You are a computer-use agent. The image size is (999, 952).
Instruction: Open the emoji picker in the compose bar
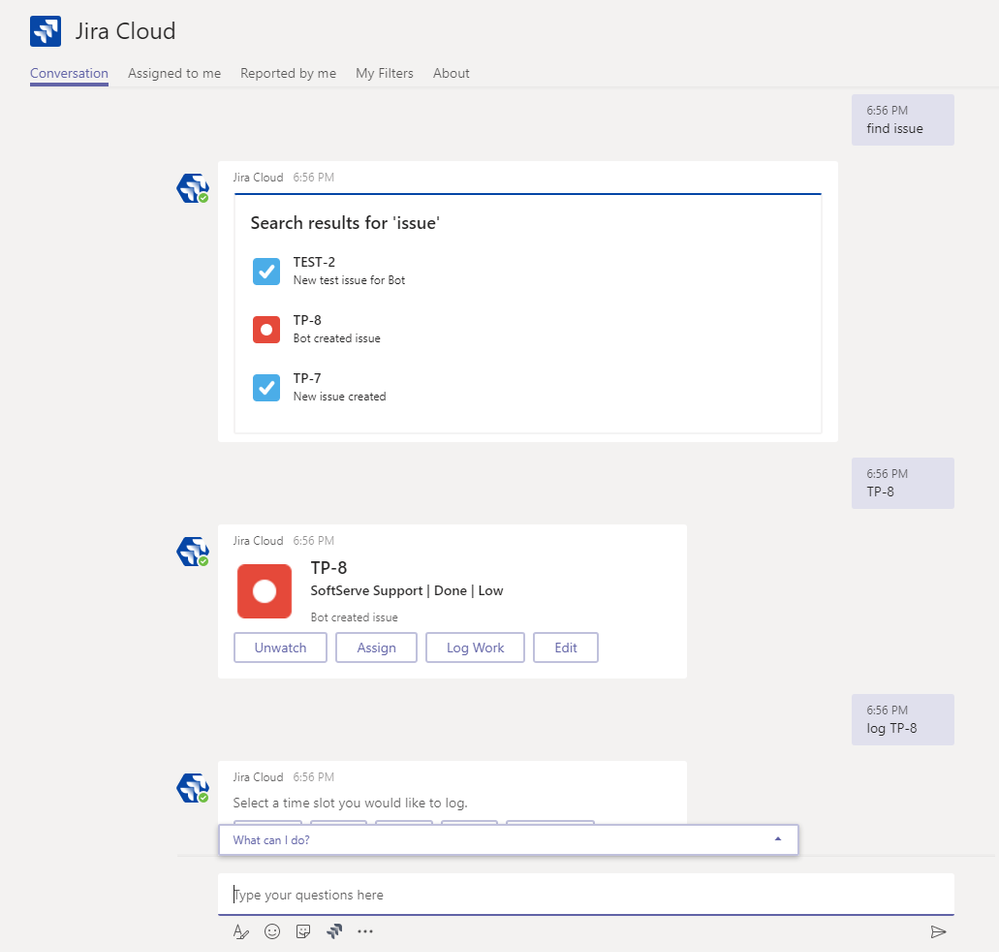point(272,931)
